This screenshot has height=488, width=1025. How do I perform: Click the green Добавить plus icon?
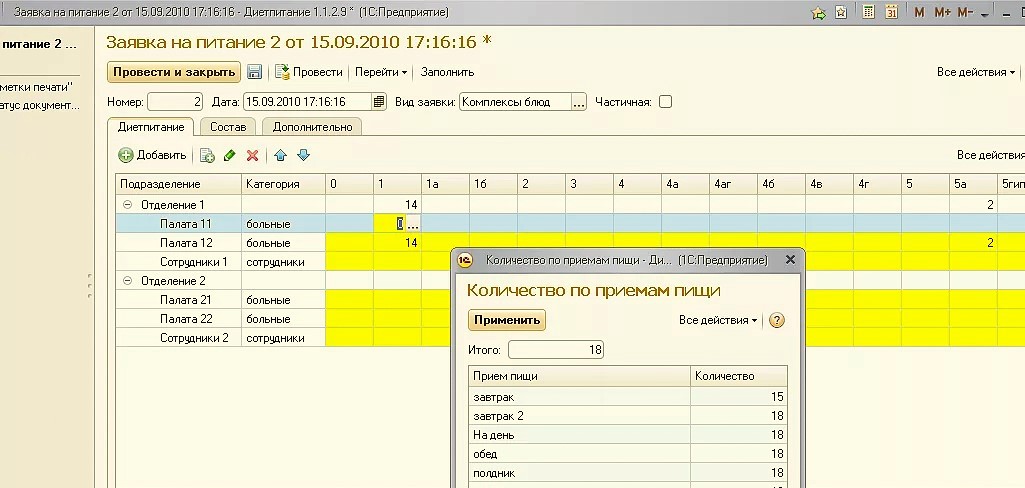[x=126, y=155]
